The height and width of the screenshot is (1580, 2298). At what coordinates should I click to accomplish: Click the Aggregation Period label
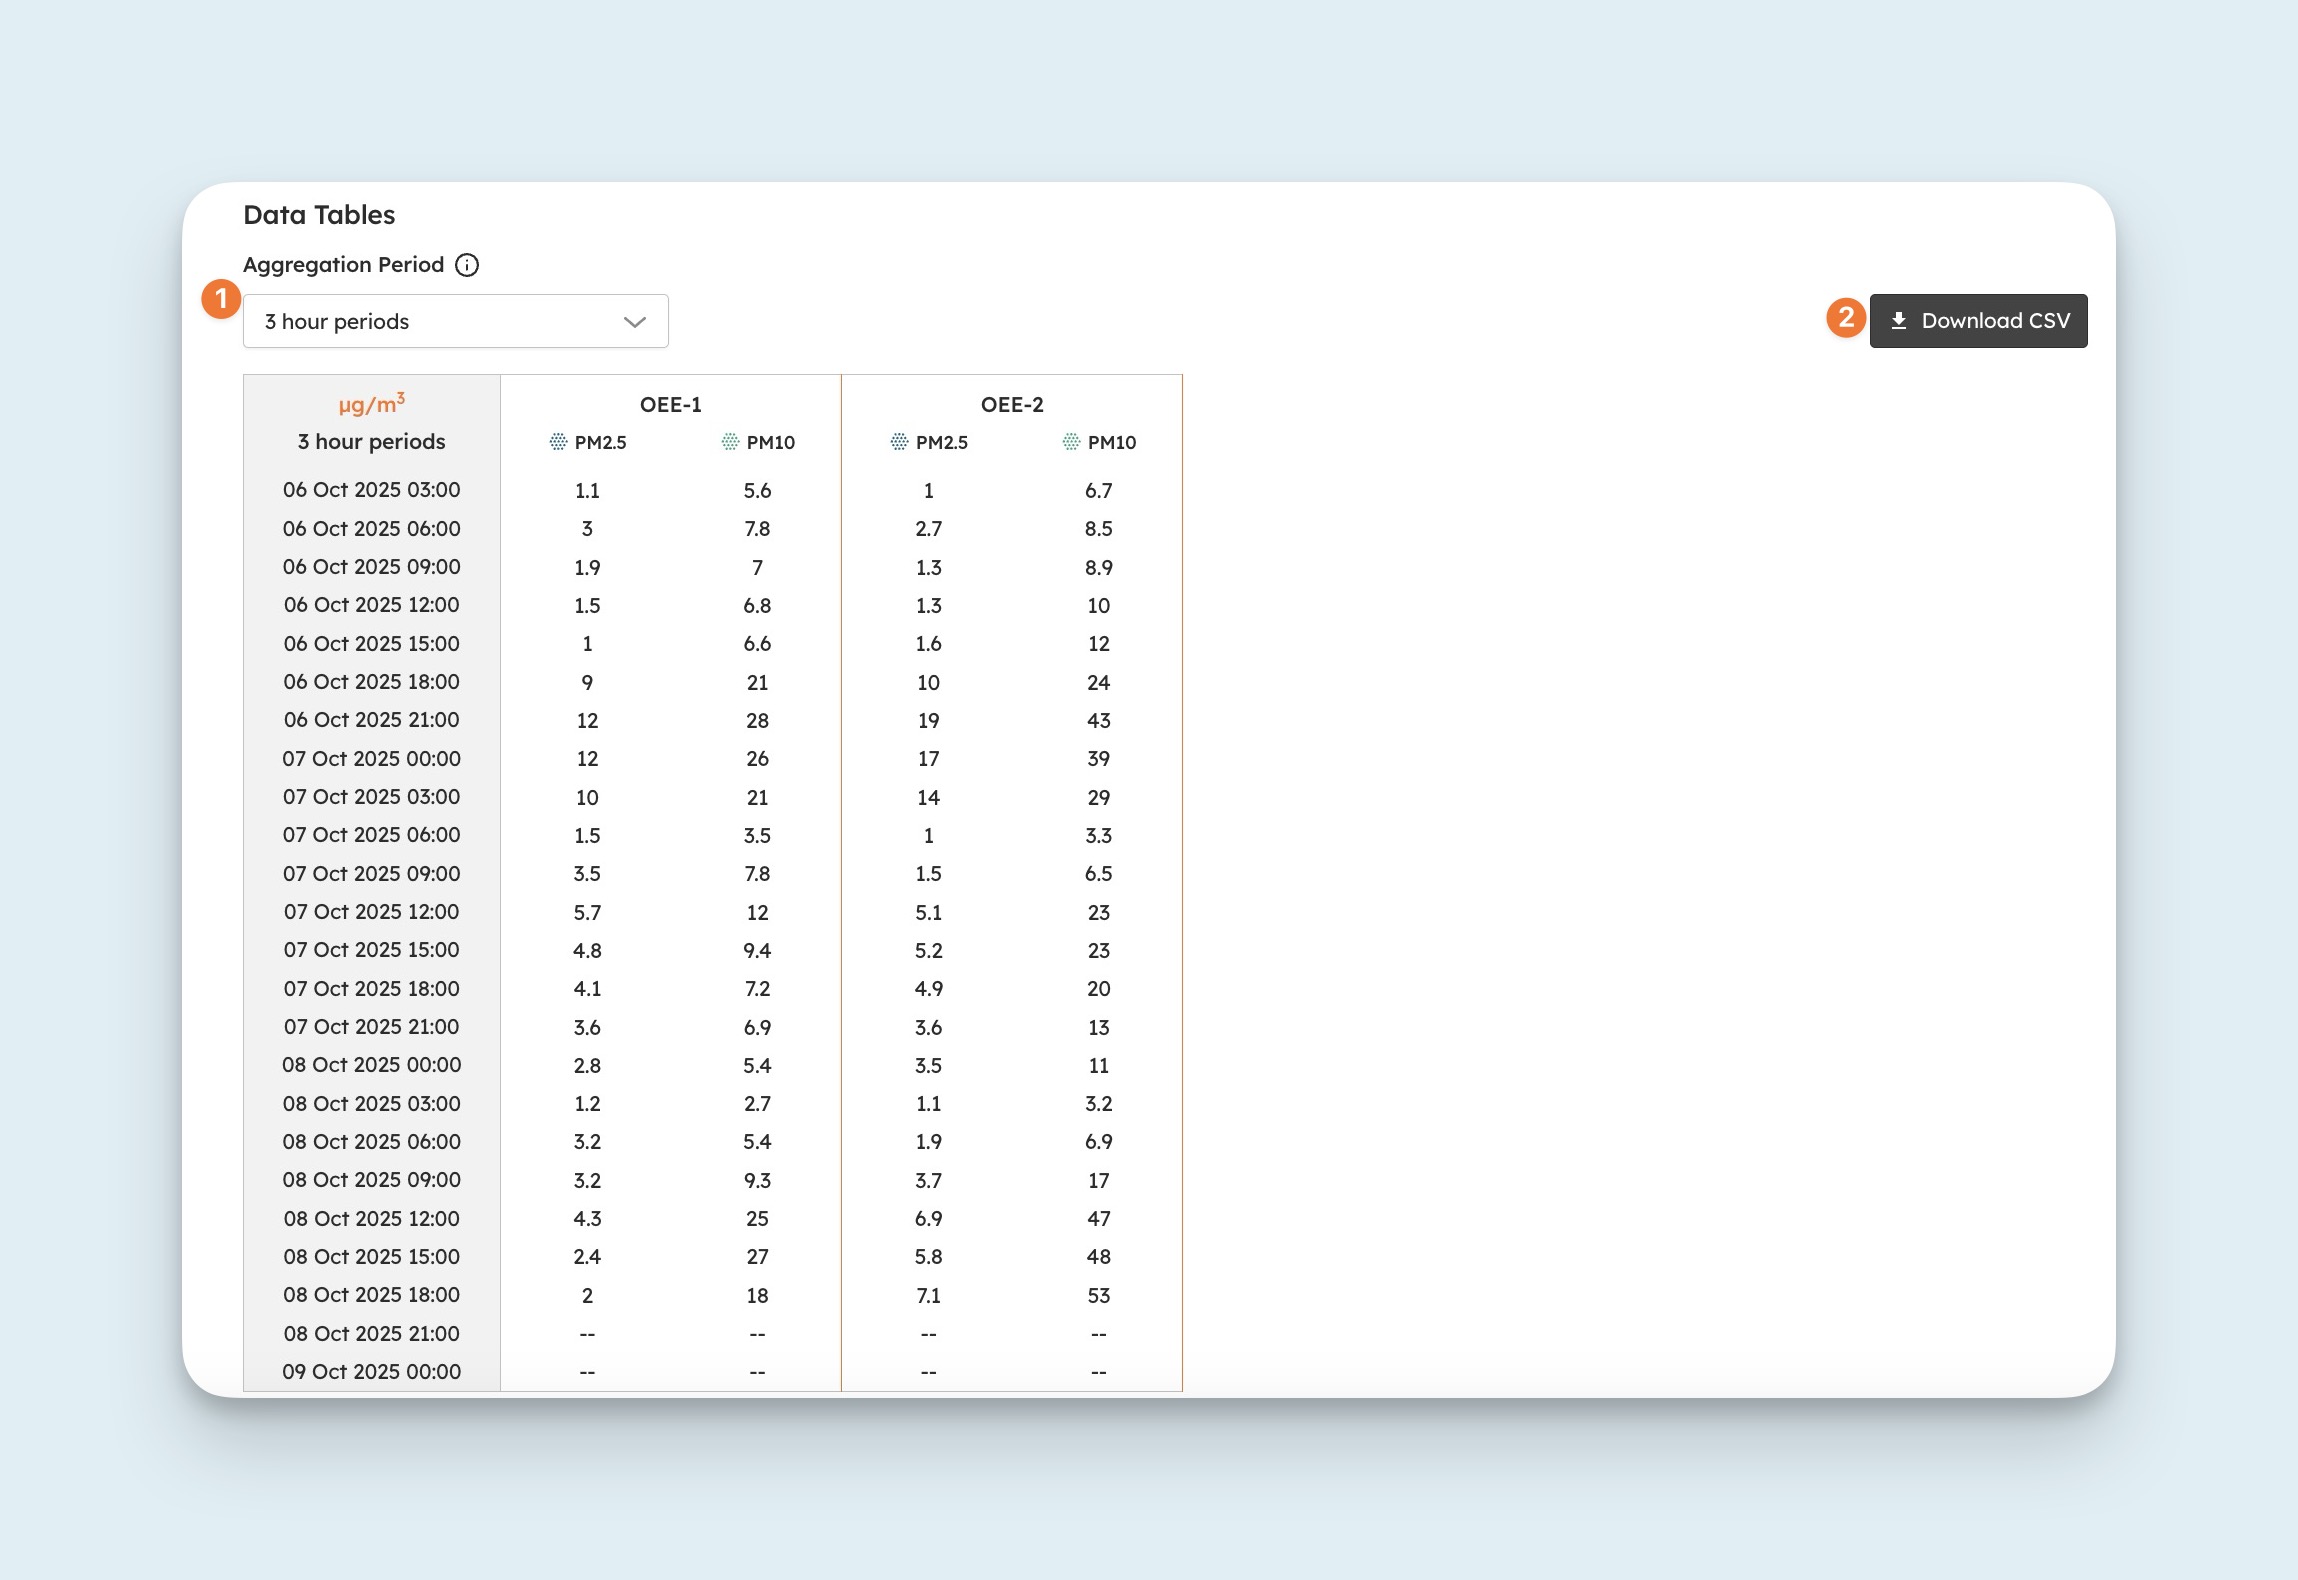pos(343,265)
